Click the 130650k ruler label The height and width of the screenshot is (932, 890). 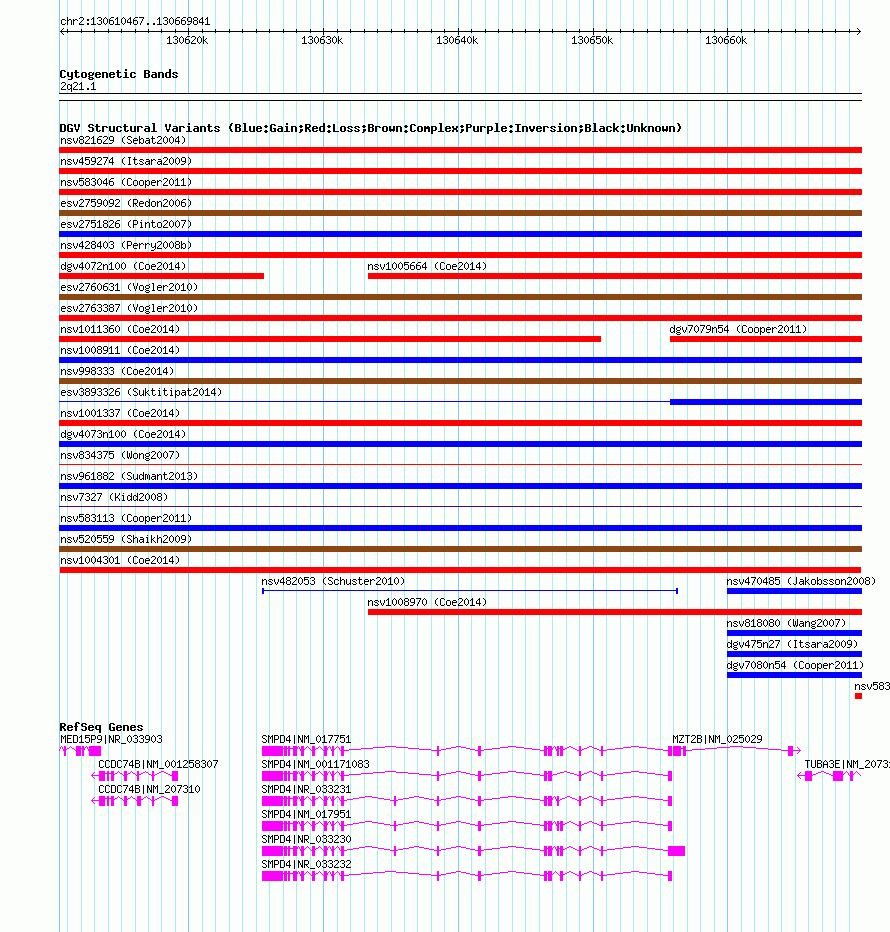[592, 40]
